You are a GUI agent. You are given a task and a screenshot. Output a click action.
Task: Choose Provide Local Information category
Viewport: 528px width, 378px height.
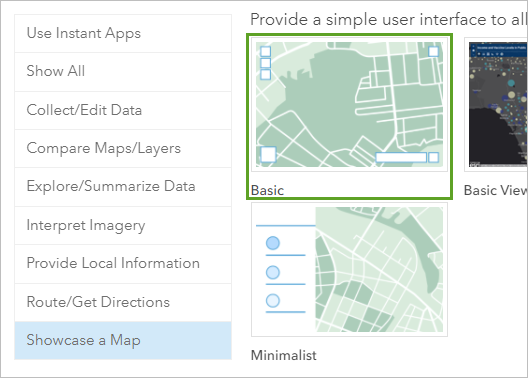point(123,264)
